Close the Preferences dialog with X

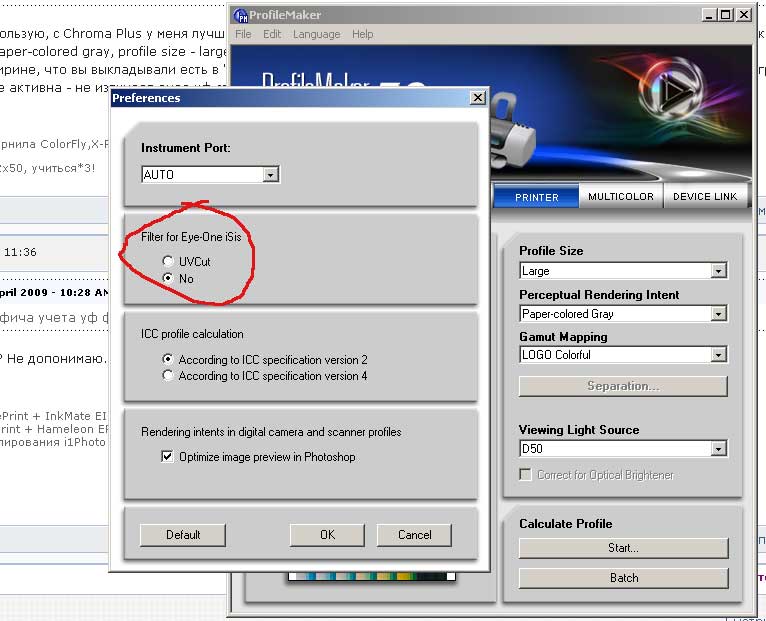point(477,98)
